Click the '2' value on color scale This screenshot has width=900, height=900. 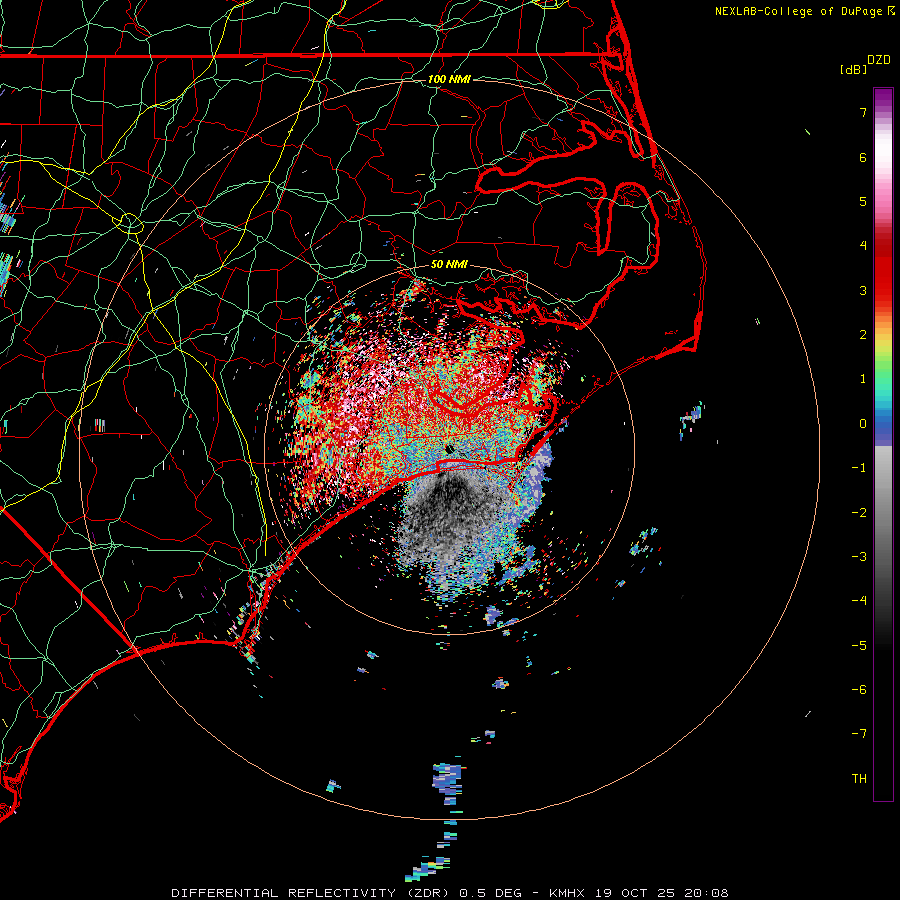[863, 335]
